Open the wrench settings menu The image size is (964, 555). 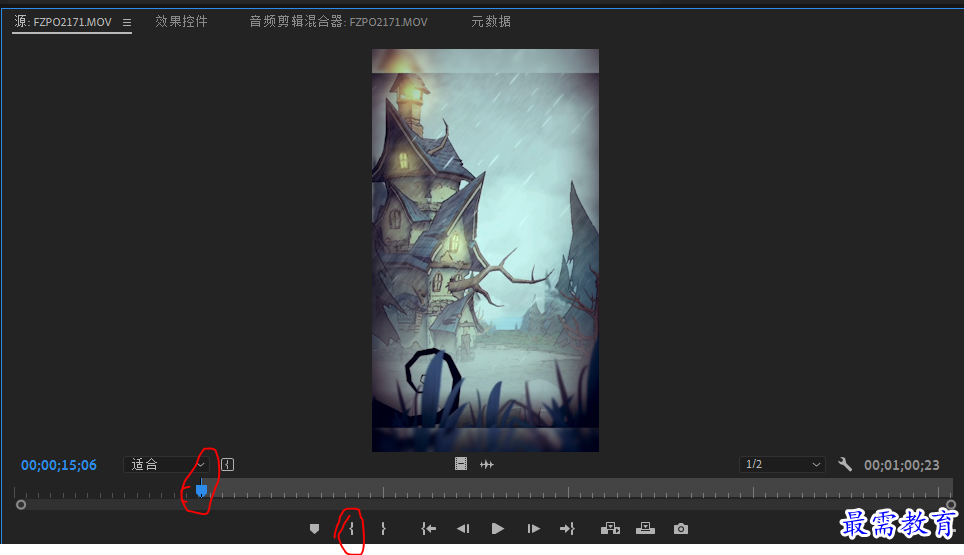coord(845,464)
